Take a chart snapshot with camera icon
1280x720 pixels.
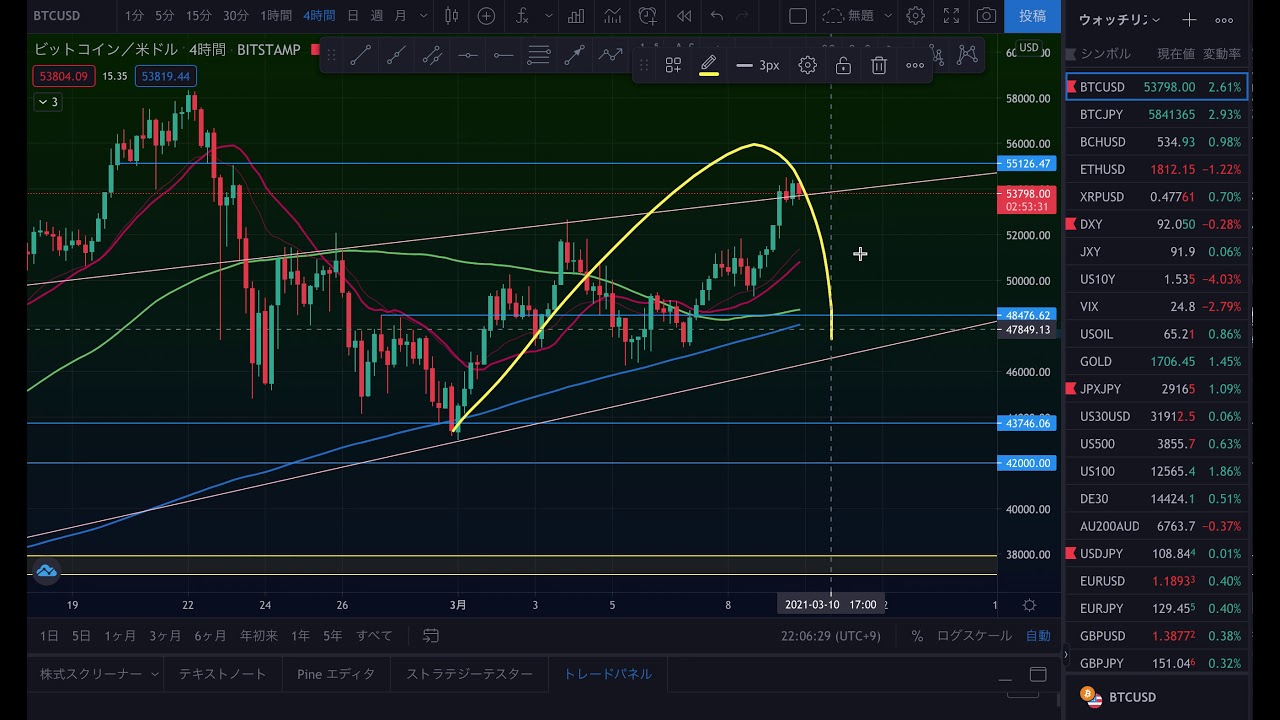click(987, 16)
